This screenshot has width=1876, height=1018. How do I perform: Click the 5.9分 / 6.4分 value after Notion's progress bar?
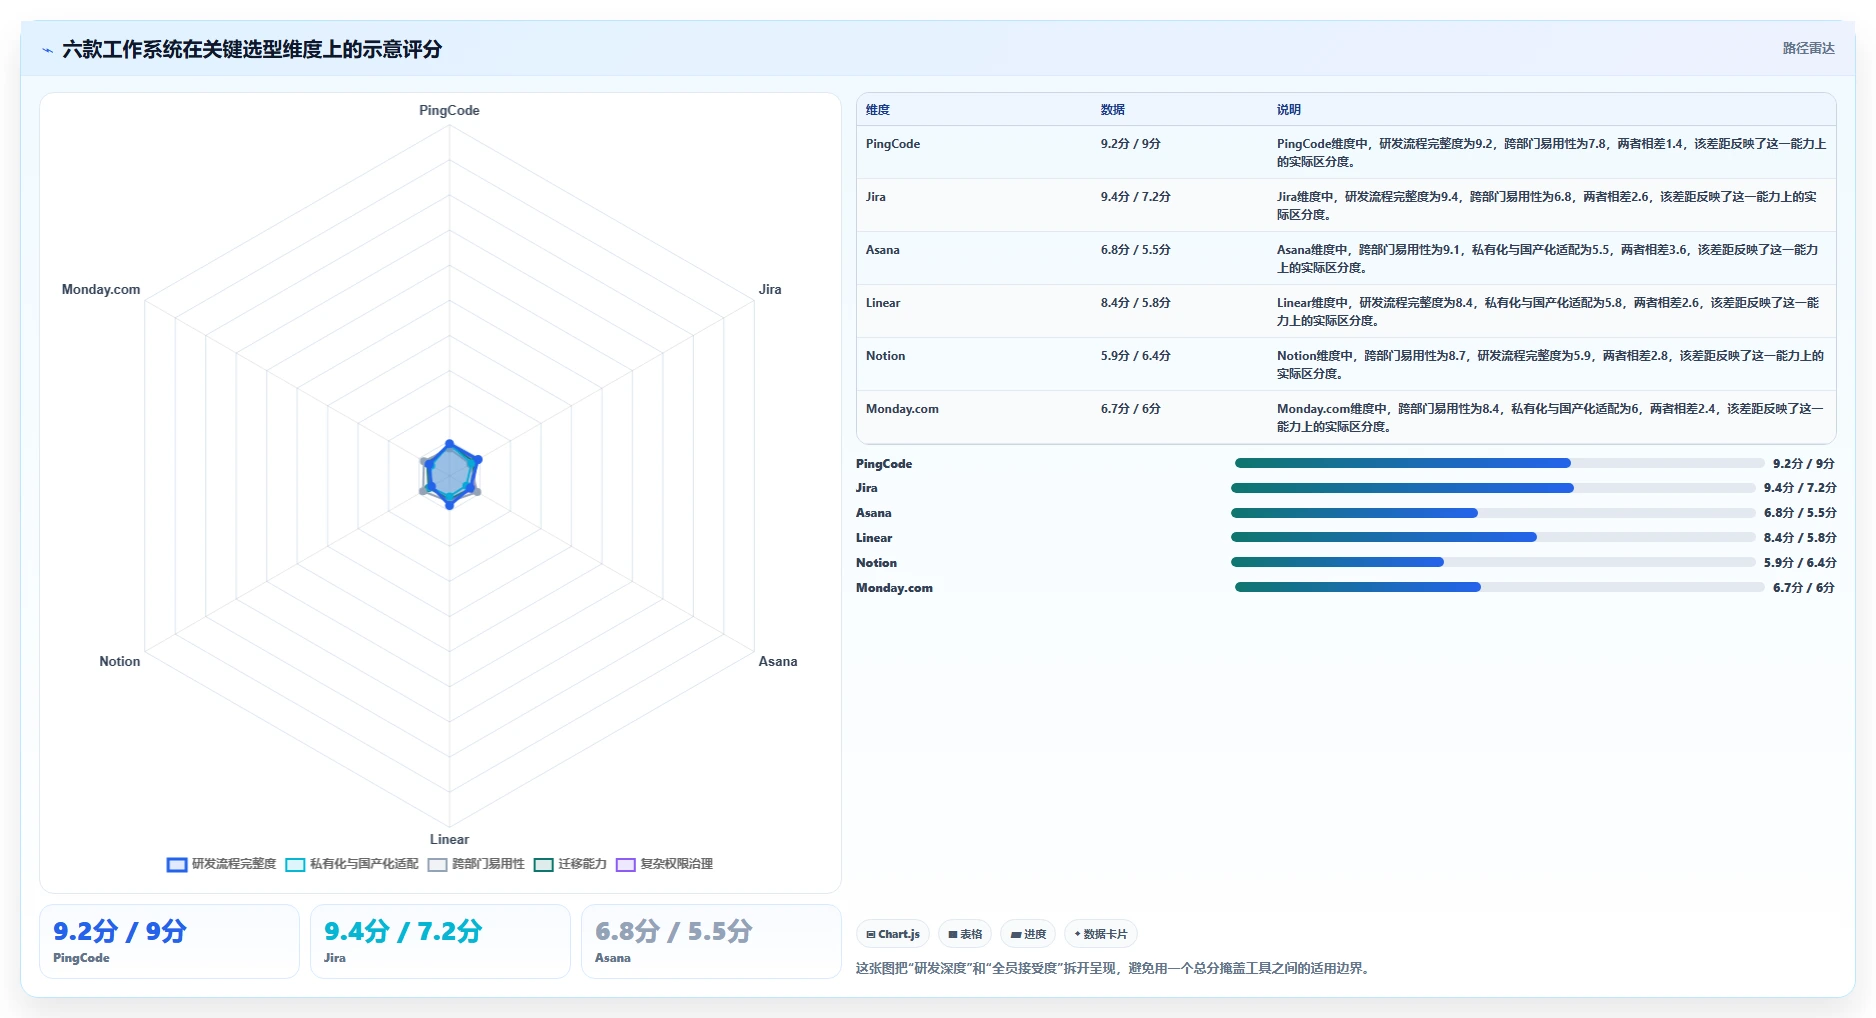click(x=1800, y=563)
